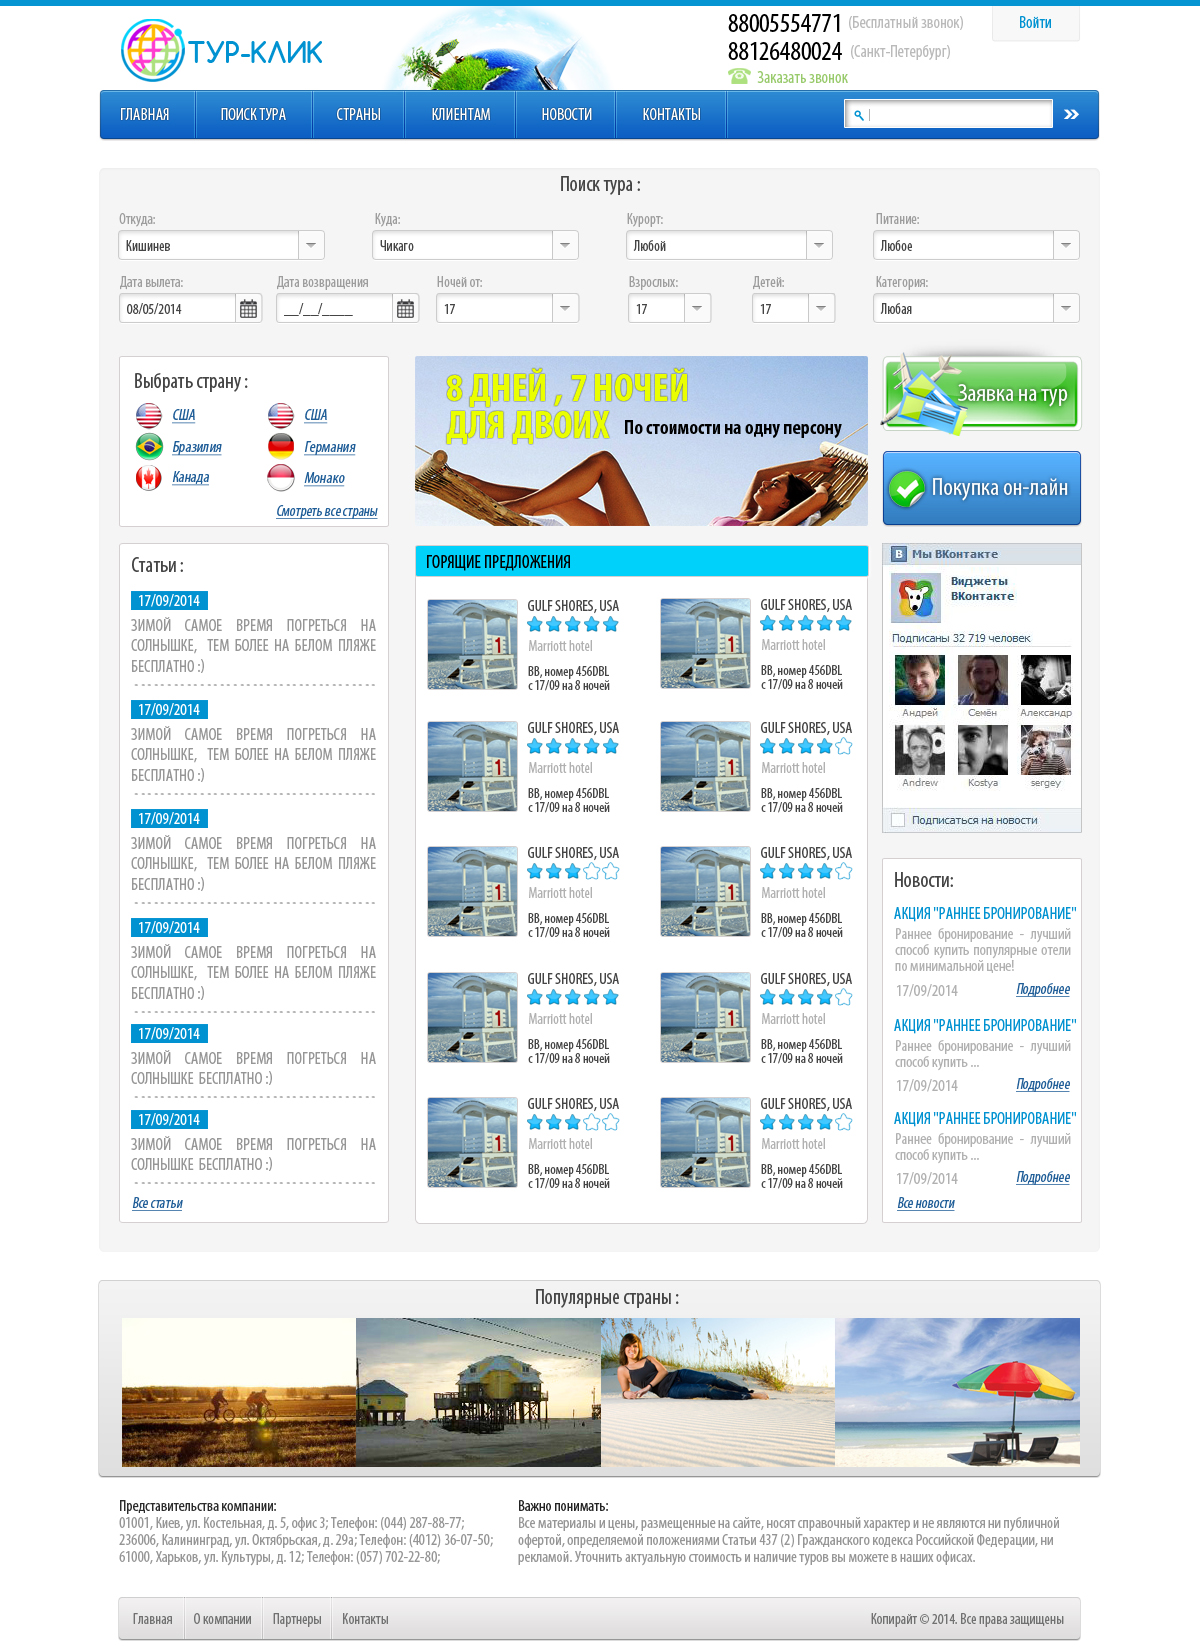This screenshot has height=1651, width=1200.
Task: Open Мы ВКонтакте widget title
Action: 955,554
